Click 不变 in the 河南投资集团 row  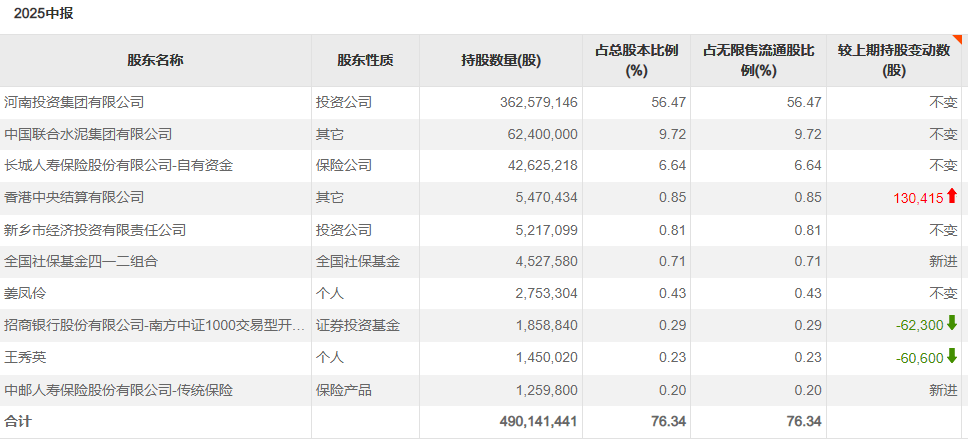click(x=943, y=102)
